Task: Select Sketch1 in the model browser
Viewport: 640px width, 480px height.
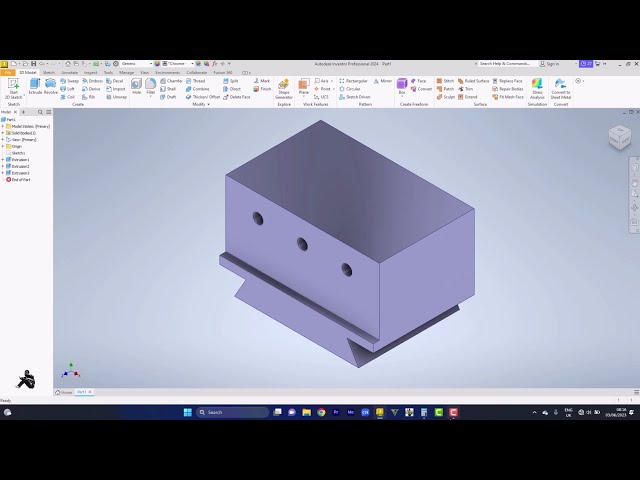Action: coord(16,153)
